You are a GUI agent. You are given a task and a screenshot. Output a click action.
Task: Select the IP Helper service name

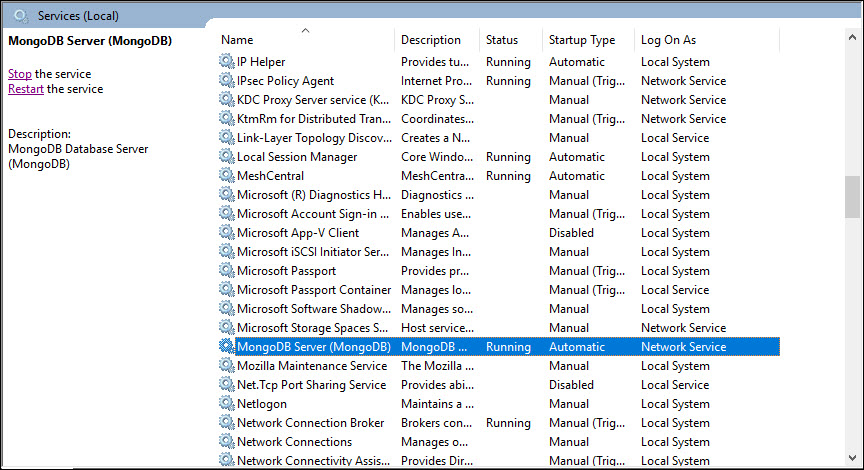pos(261,62)
